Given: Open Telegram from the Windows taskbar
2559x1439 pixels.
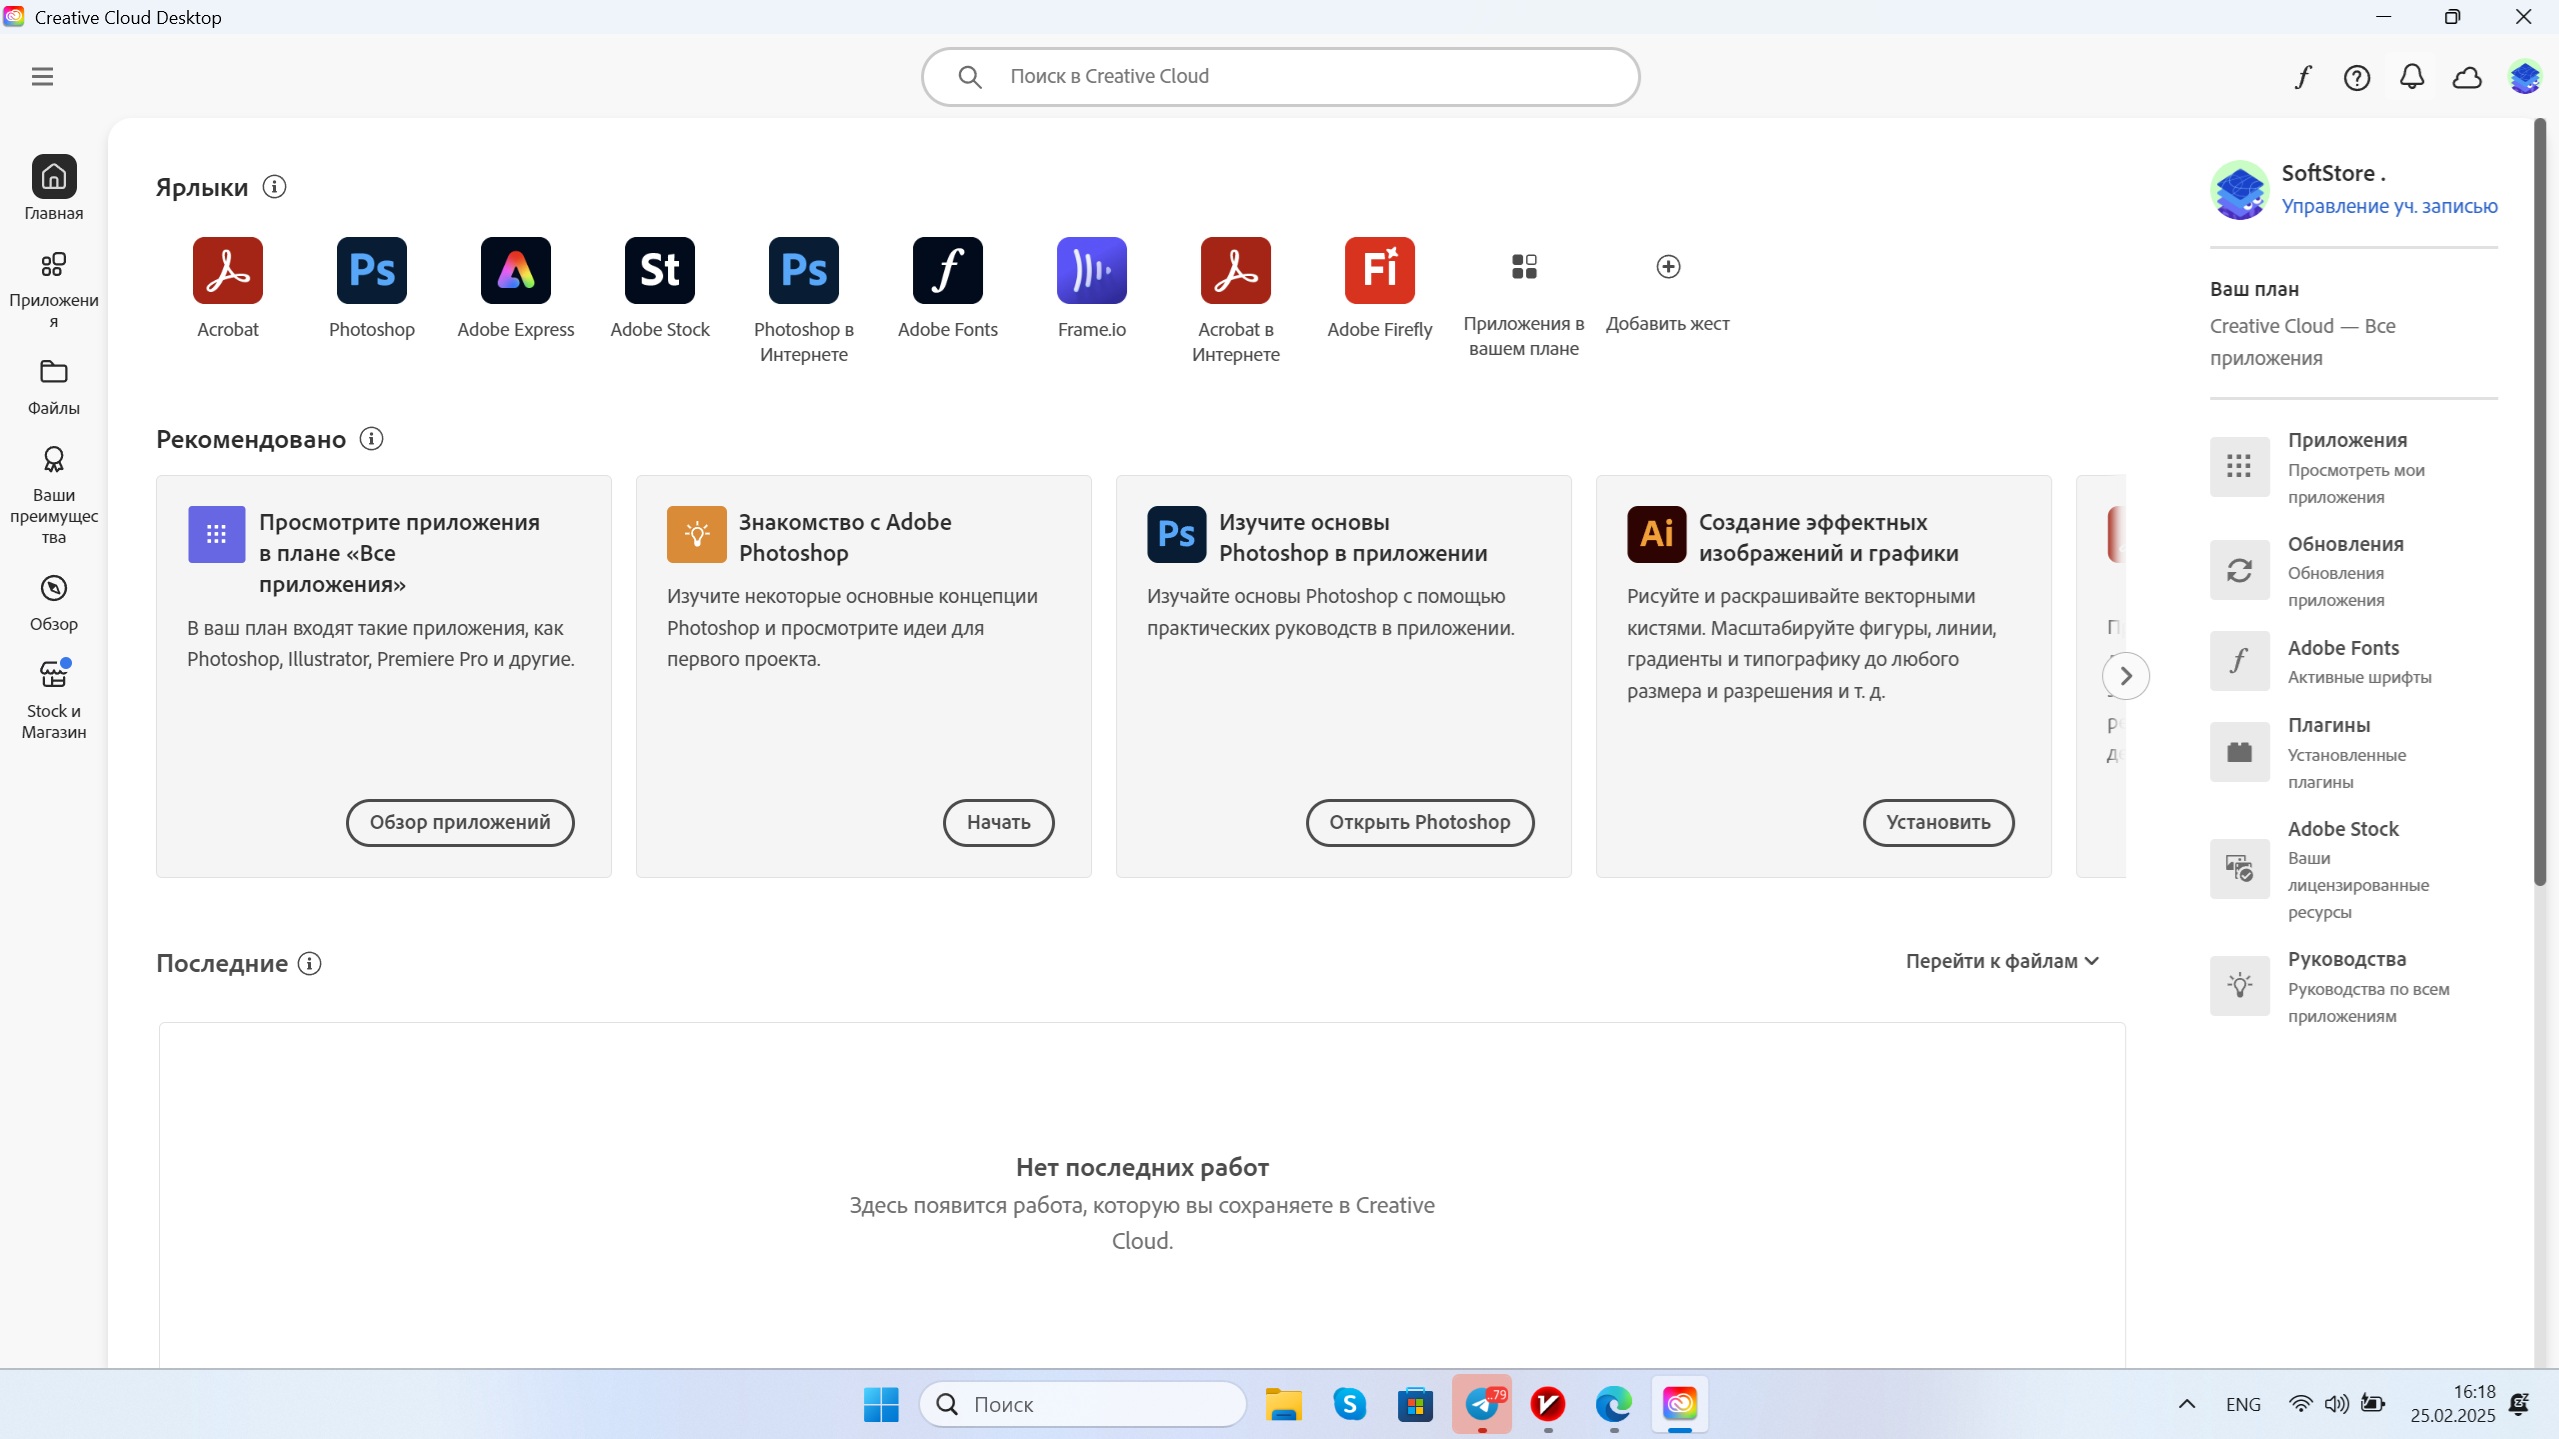Looking at the screenshot, I should pyautogui.click(x=1481, y=1404).
